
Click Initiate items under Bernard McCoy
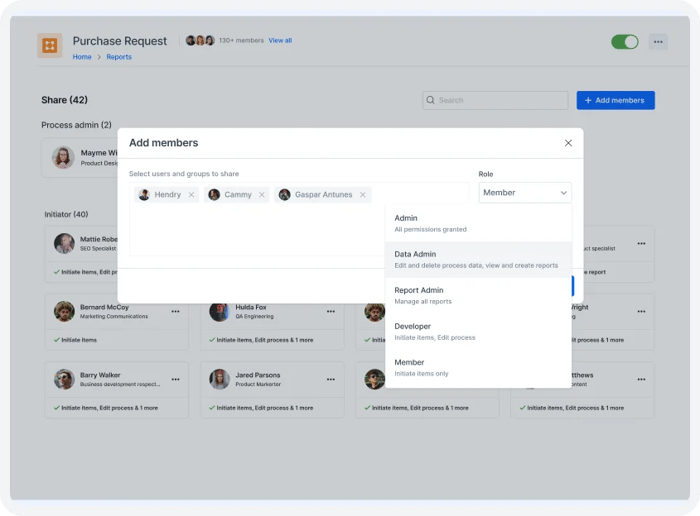coord(79,340)
